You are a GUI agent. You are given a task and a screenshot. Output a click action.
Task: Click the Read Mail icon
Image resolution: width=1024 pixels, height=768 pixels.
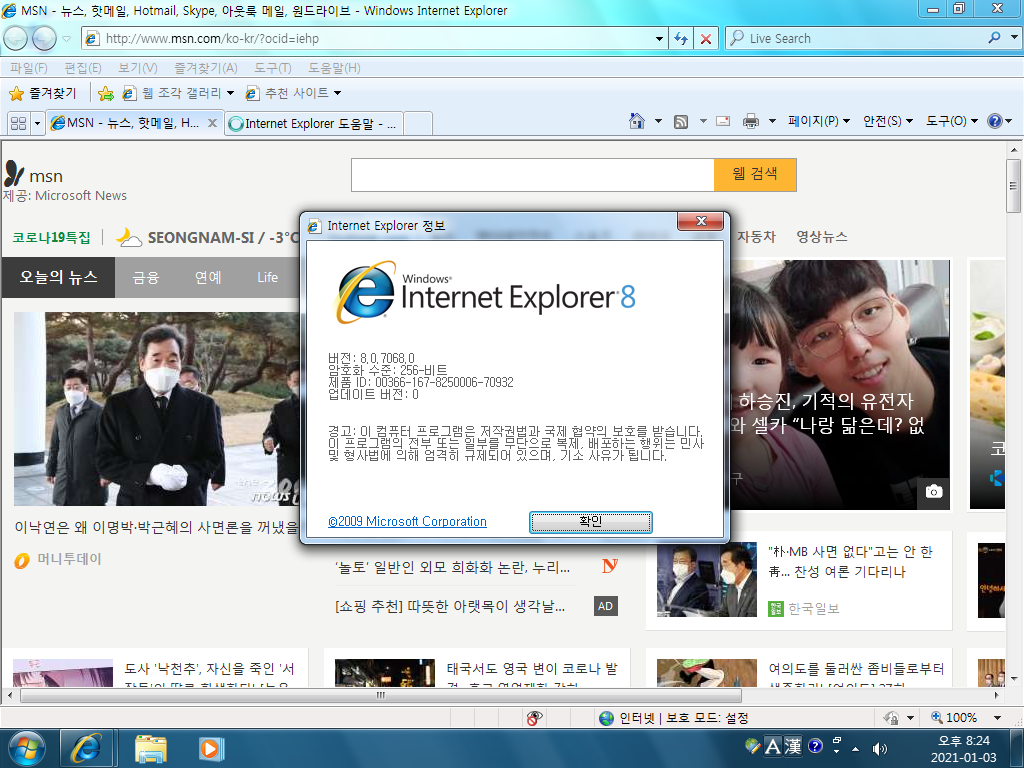tap(723, 121)
